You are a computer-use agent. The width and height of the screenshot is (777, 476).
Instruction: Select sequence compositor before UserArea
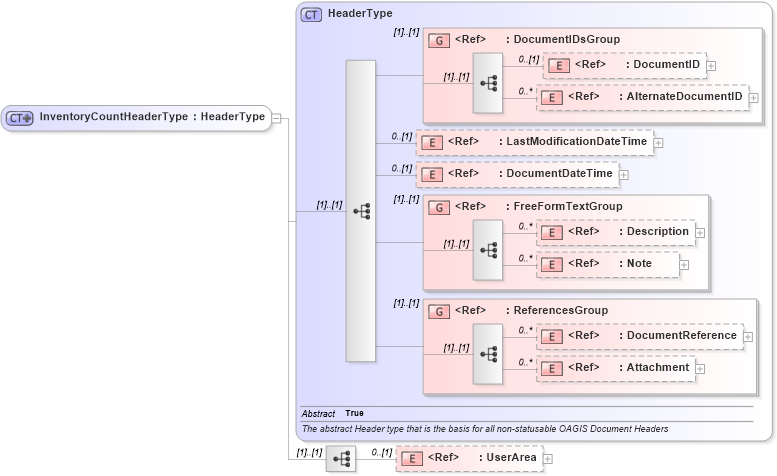[341, 459]
